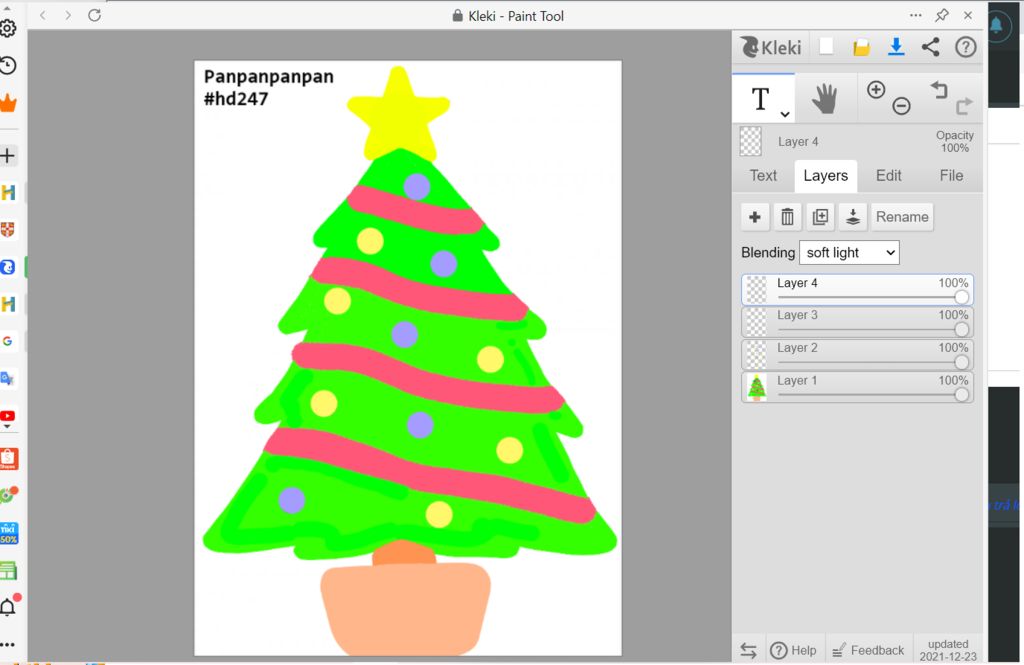Image resolution: width=1024 pixels, height=665 pixels.
Task: Merge layer down with the merge icon
Action: point(853,217)
